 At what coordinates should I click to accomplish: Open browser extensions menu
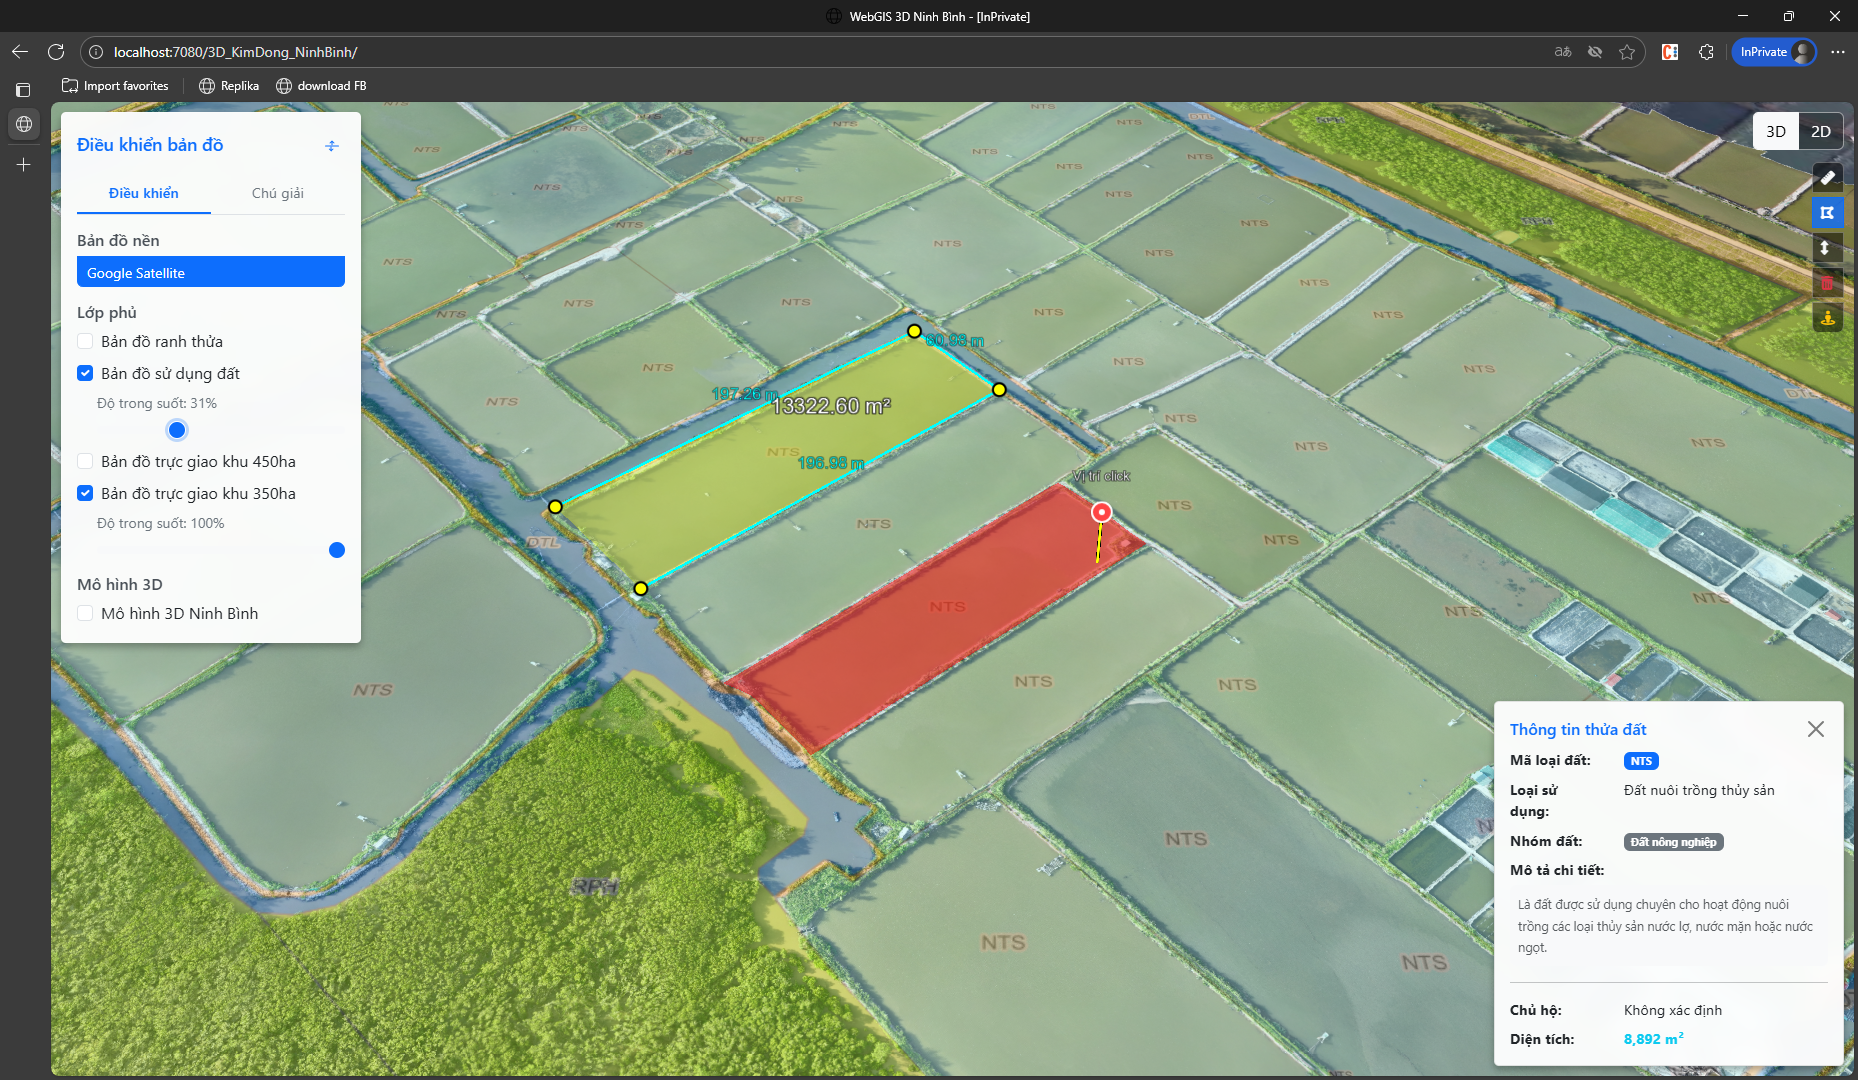[1706, 52]
